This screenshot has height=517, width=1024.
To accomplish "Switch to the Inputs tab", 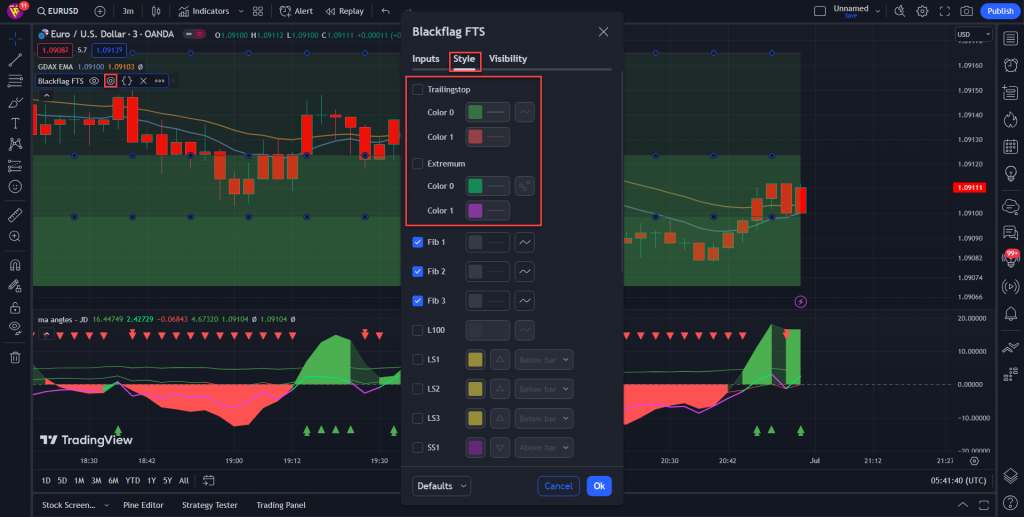I will [x=426, y=59].
